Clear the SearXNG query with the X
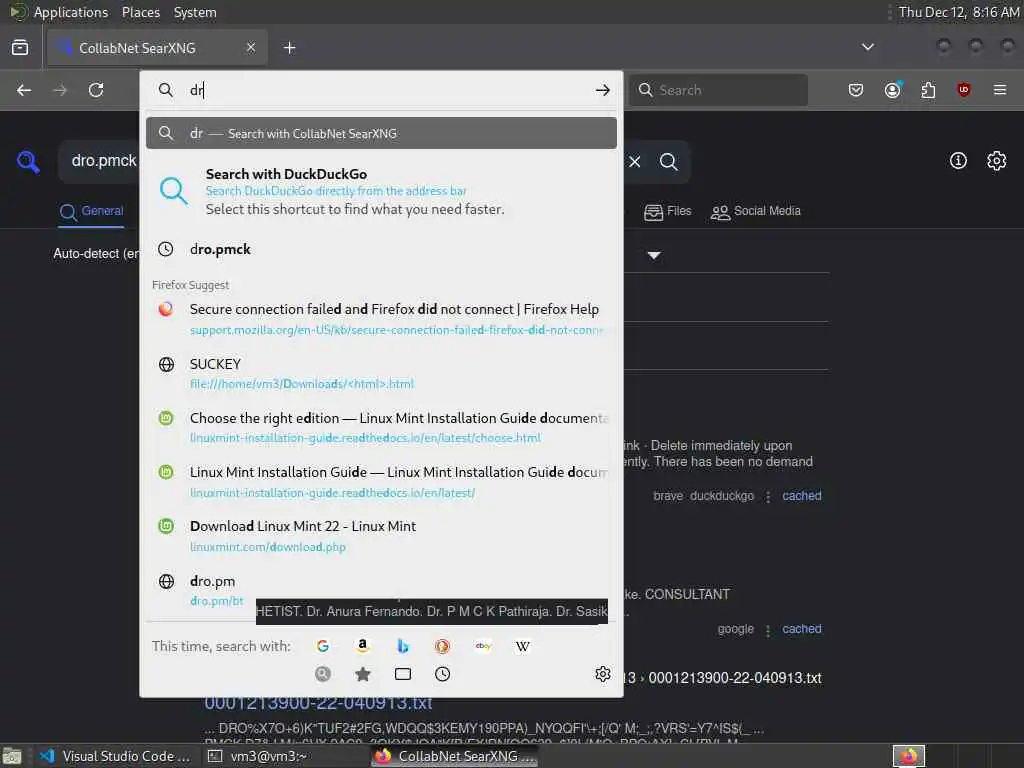 [x=635, y=161]
